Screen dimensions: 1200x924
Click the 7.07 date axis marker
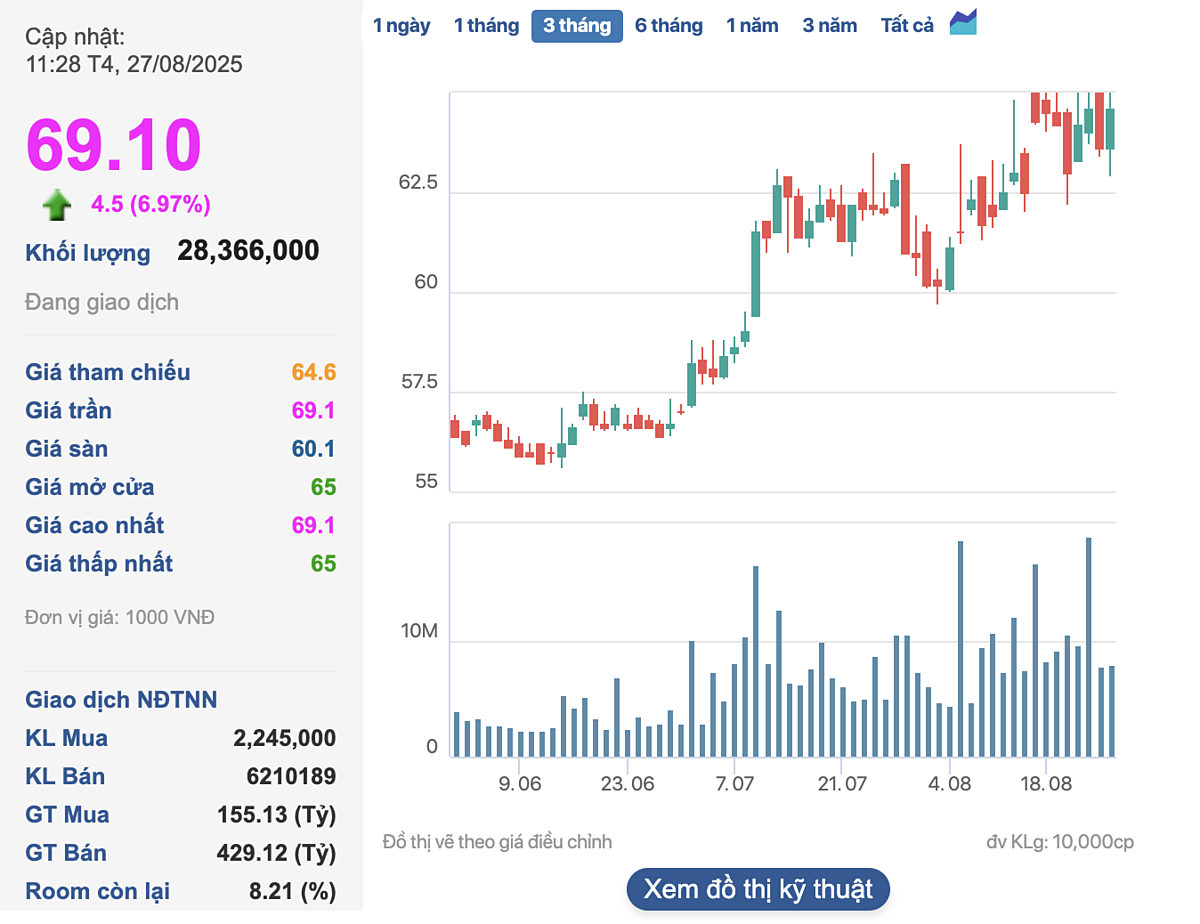pos(734,784)
